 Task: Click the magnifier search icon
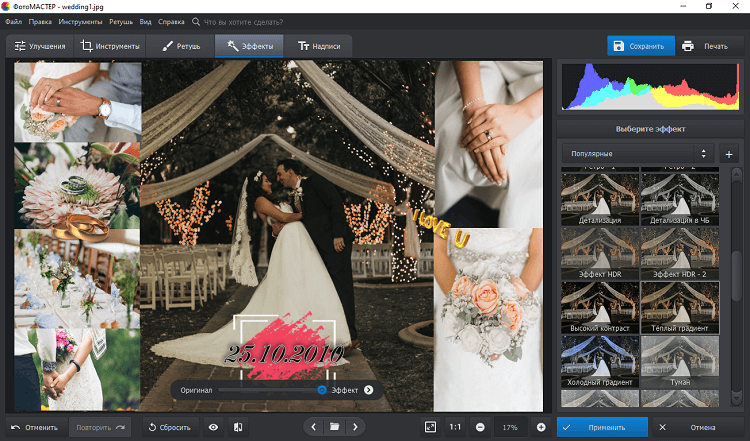pos(196,22)
